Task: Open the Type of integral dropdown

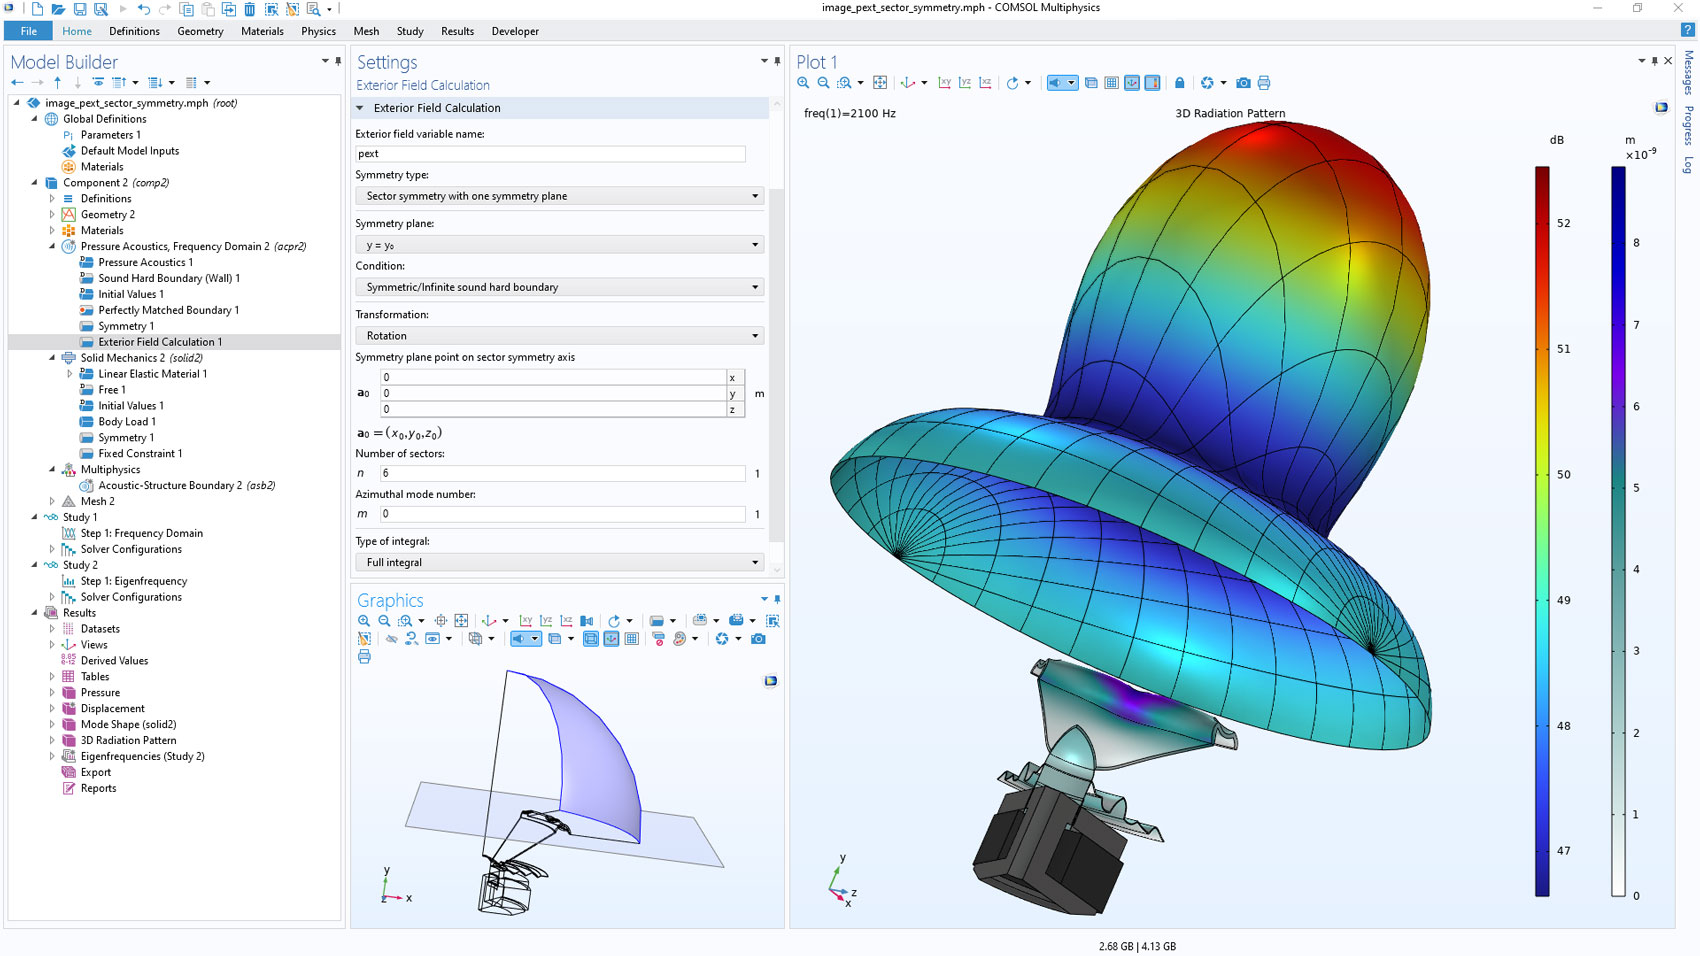Action: point(559,563)
